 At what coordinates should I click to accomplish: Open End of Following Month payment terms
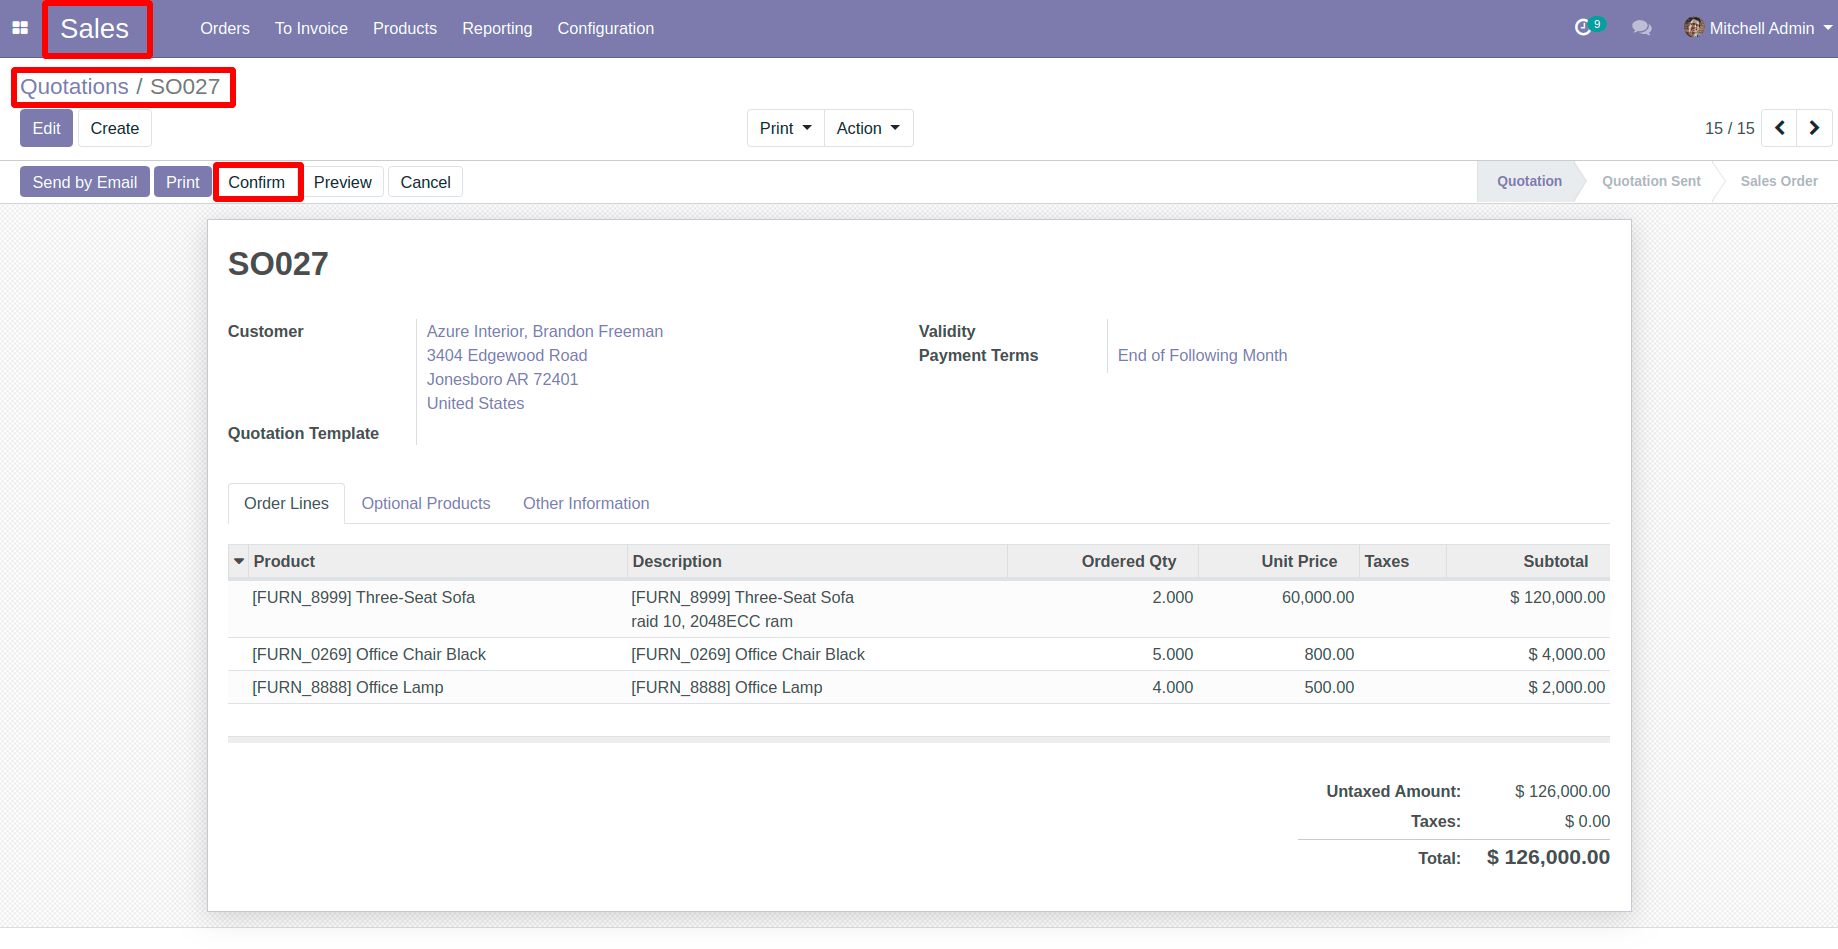(x=1202, y=355)
